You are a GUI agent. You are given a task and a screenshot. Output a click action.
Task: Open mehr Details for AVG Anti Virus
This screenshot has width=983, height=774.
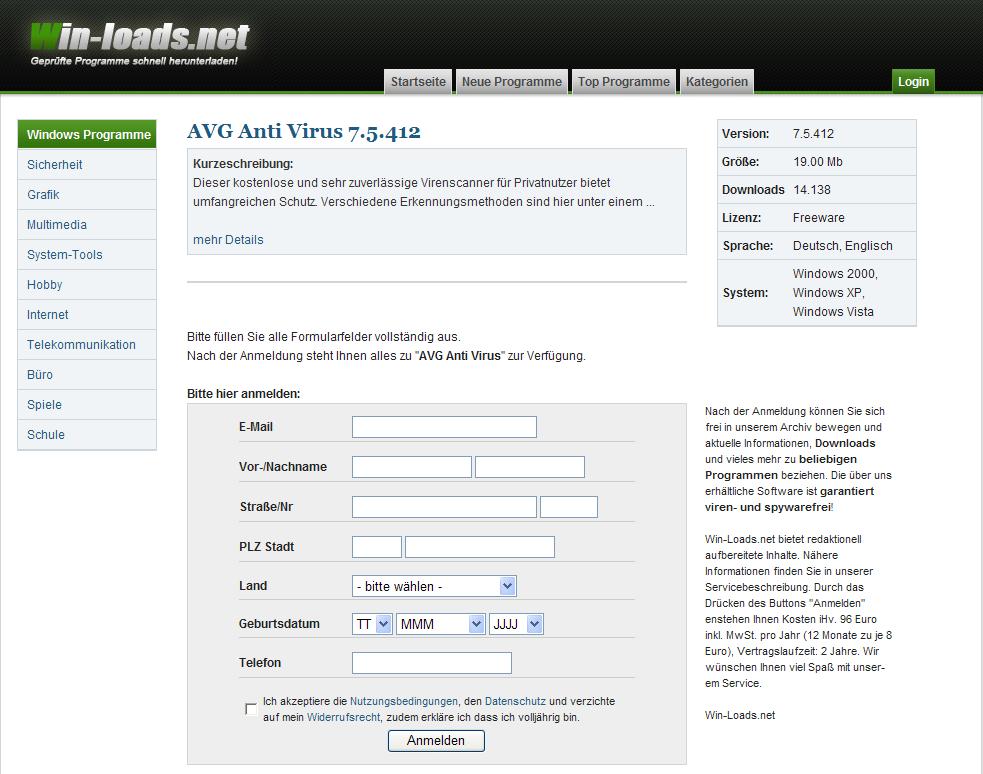(226, 240)
